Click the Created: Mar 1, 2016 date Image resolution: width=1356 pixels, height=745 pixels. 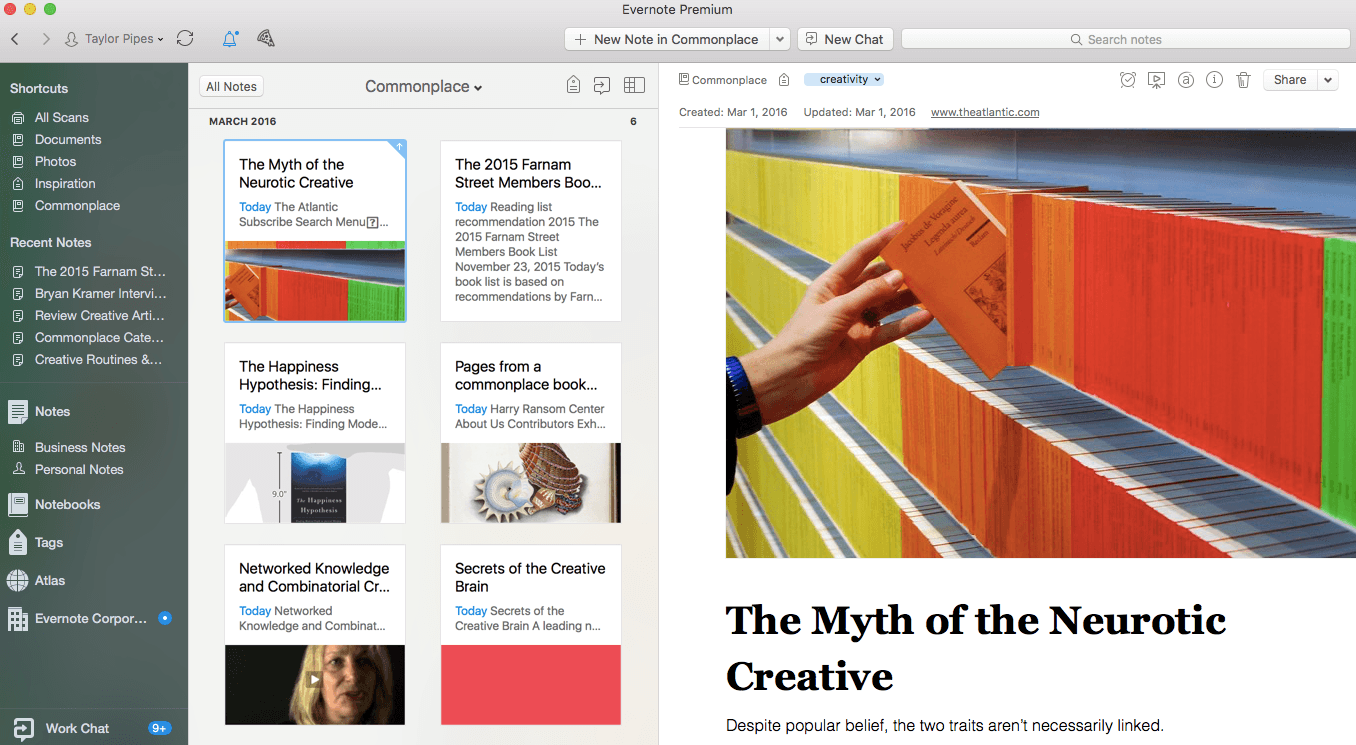click(x=733, y=112)
